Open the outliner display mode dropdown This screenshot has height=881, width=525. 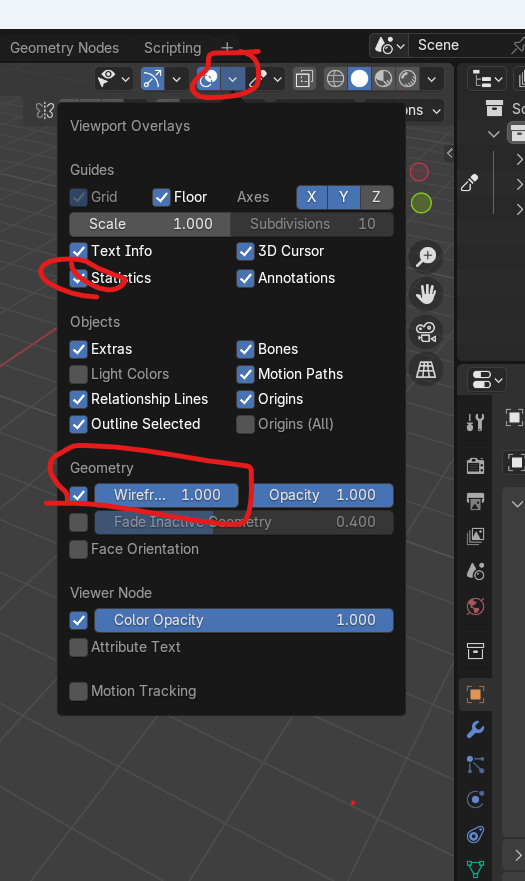[x=487, y=79]
